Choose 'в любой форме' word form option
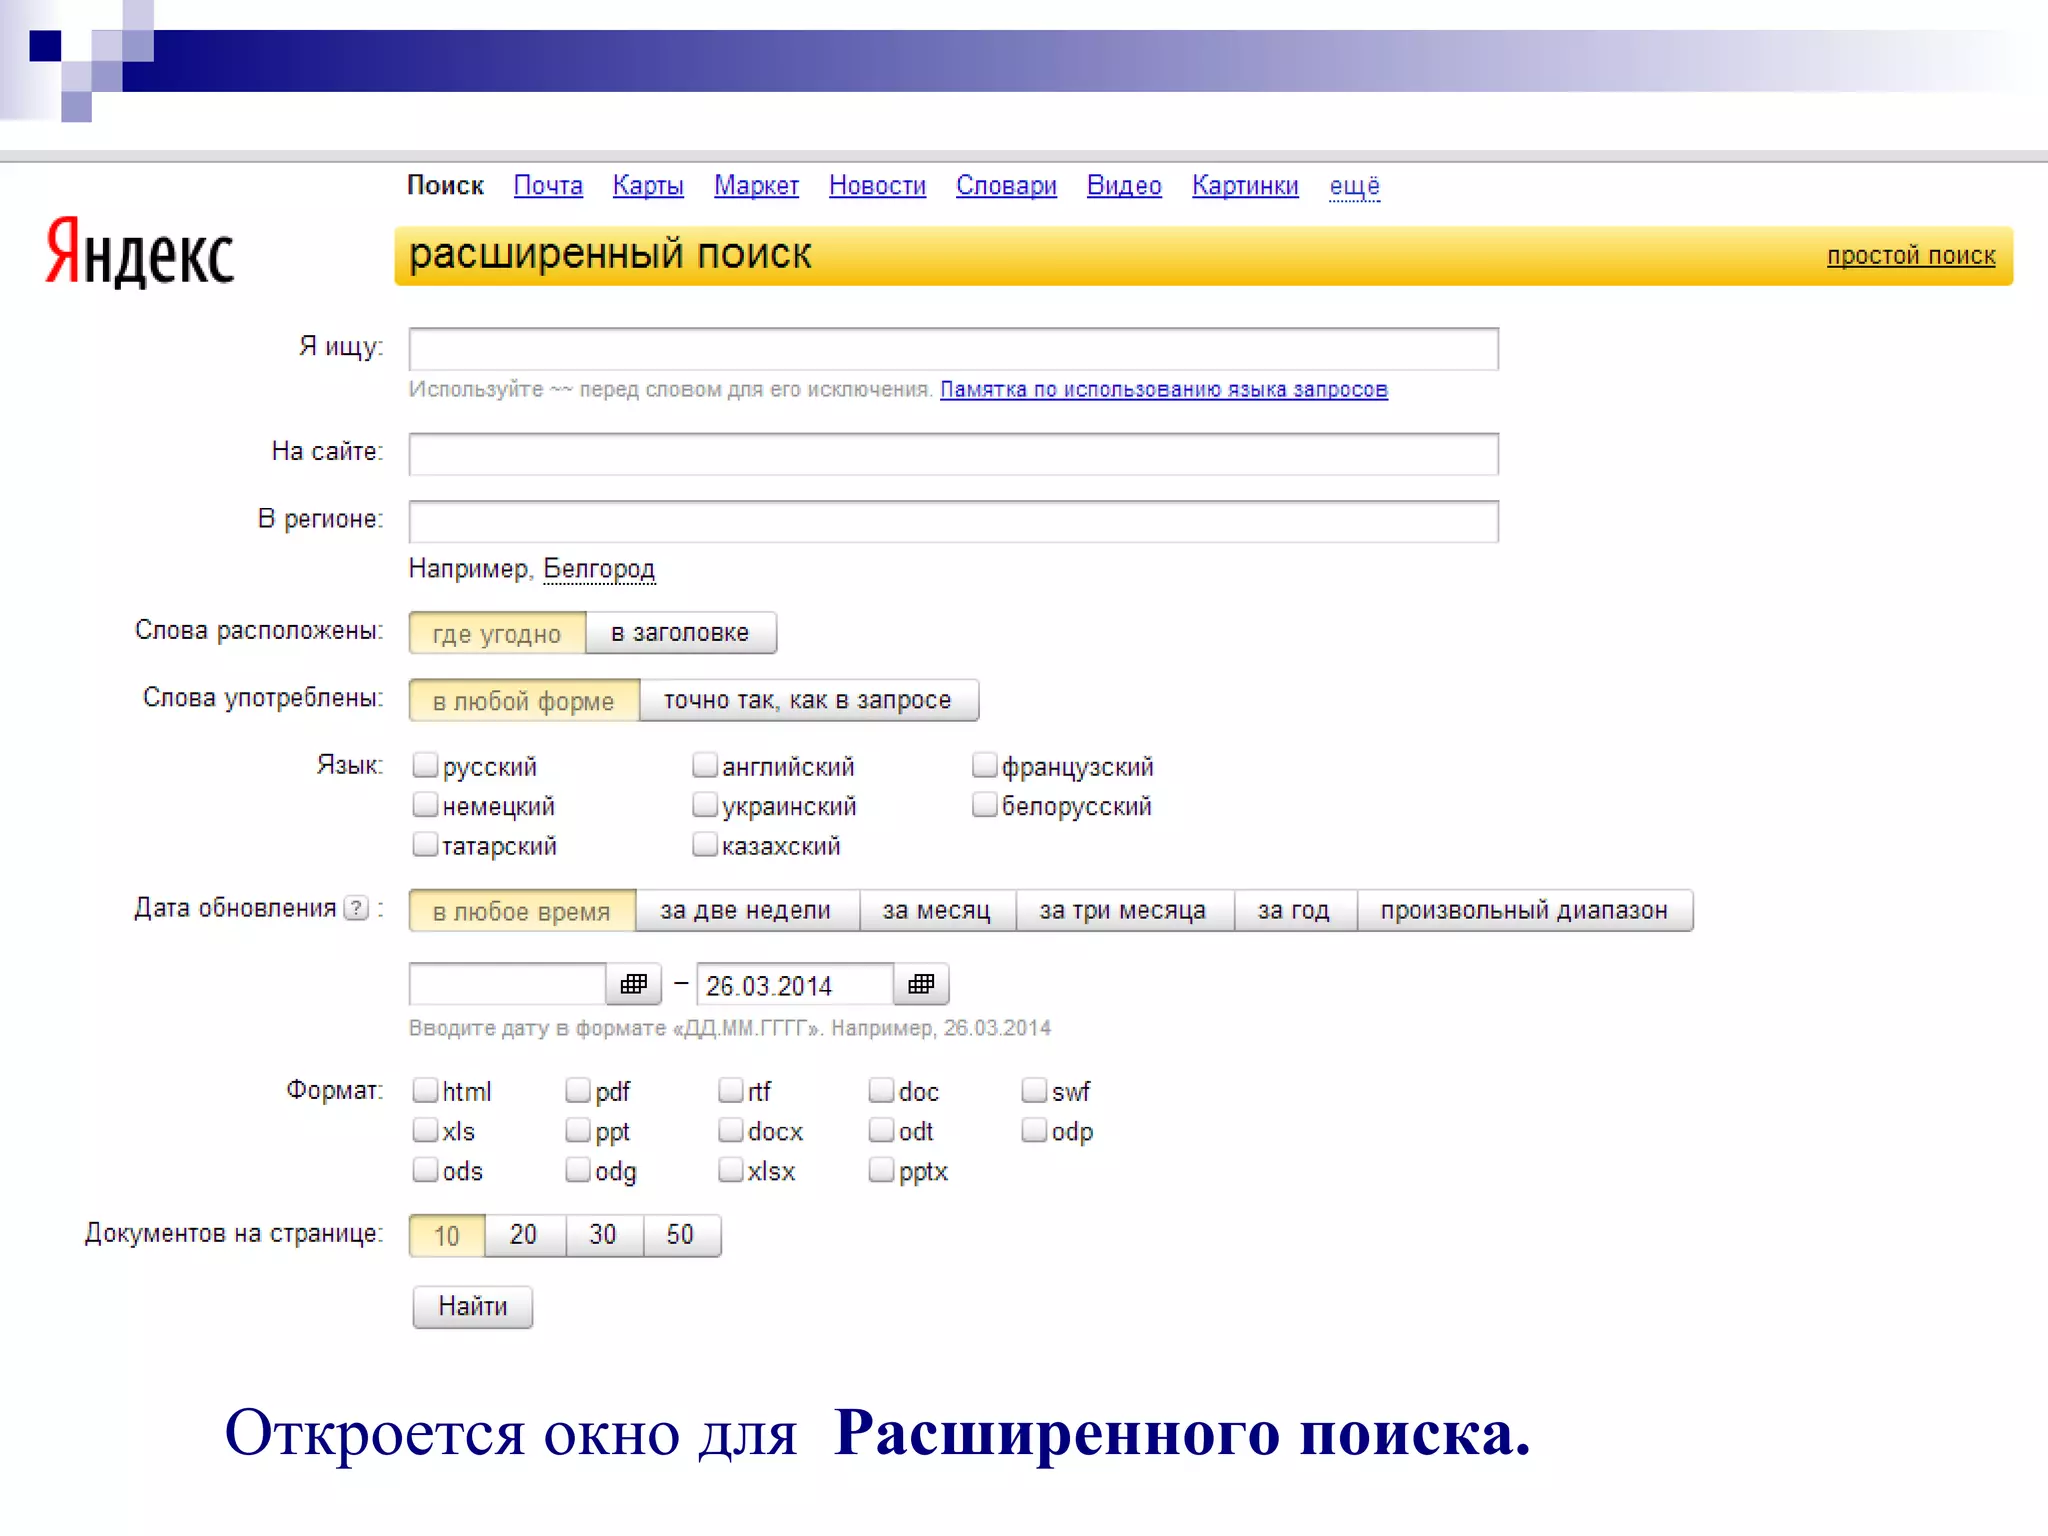Viewport: 2048px width, 1536px height. [x=524, y=700]
